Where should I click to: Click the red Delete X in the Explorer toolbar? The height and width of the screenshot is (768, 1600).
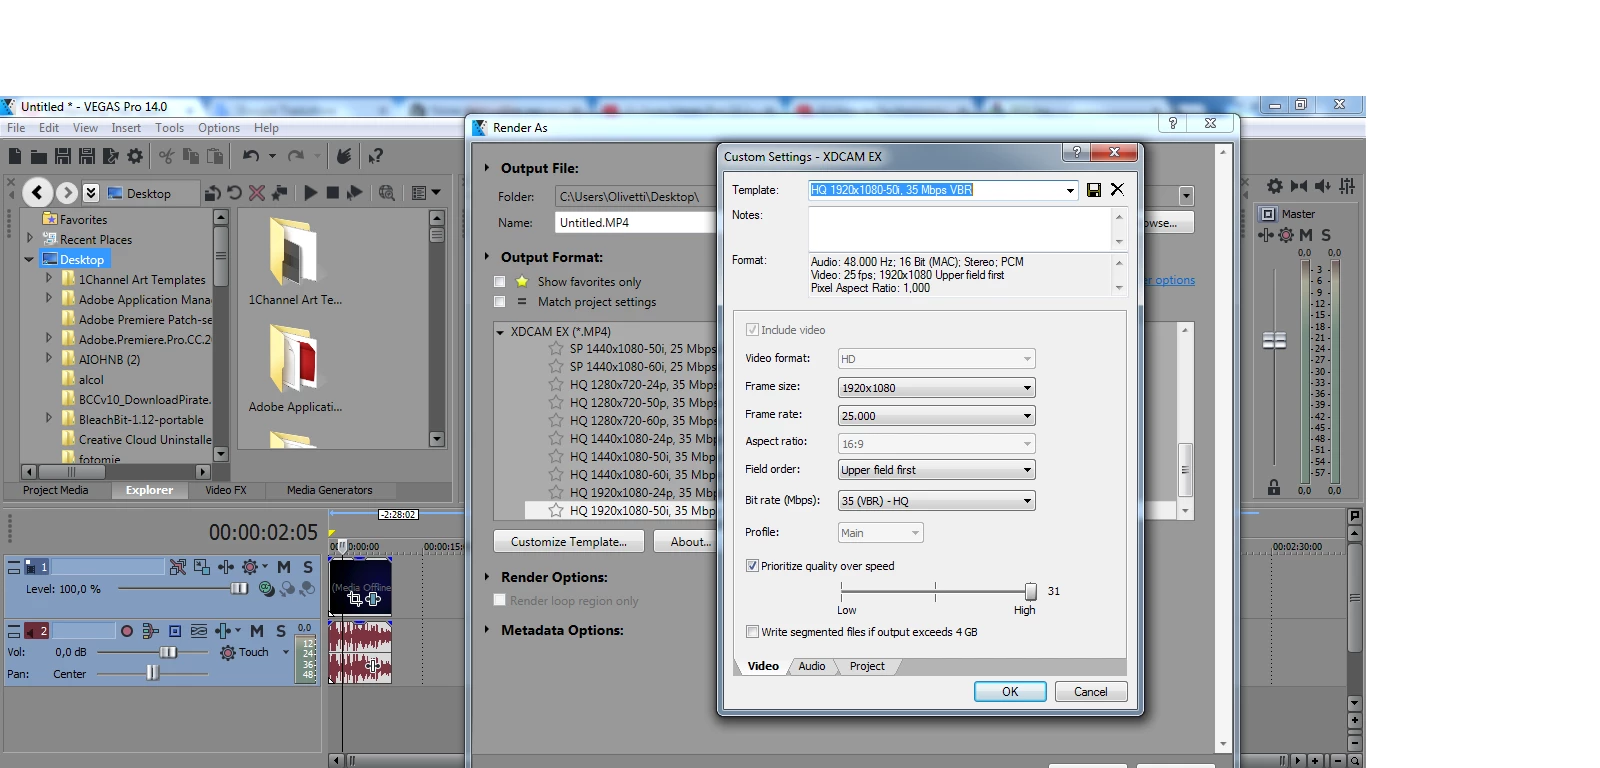coord(257,193)
